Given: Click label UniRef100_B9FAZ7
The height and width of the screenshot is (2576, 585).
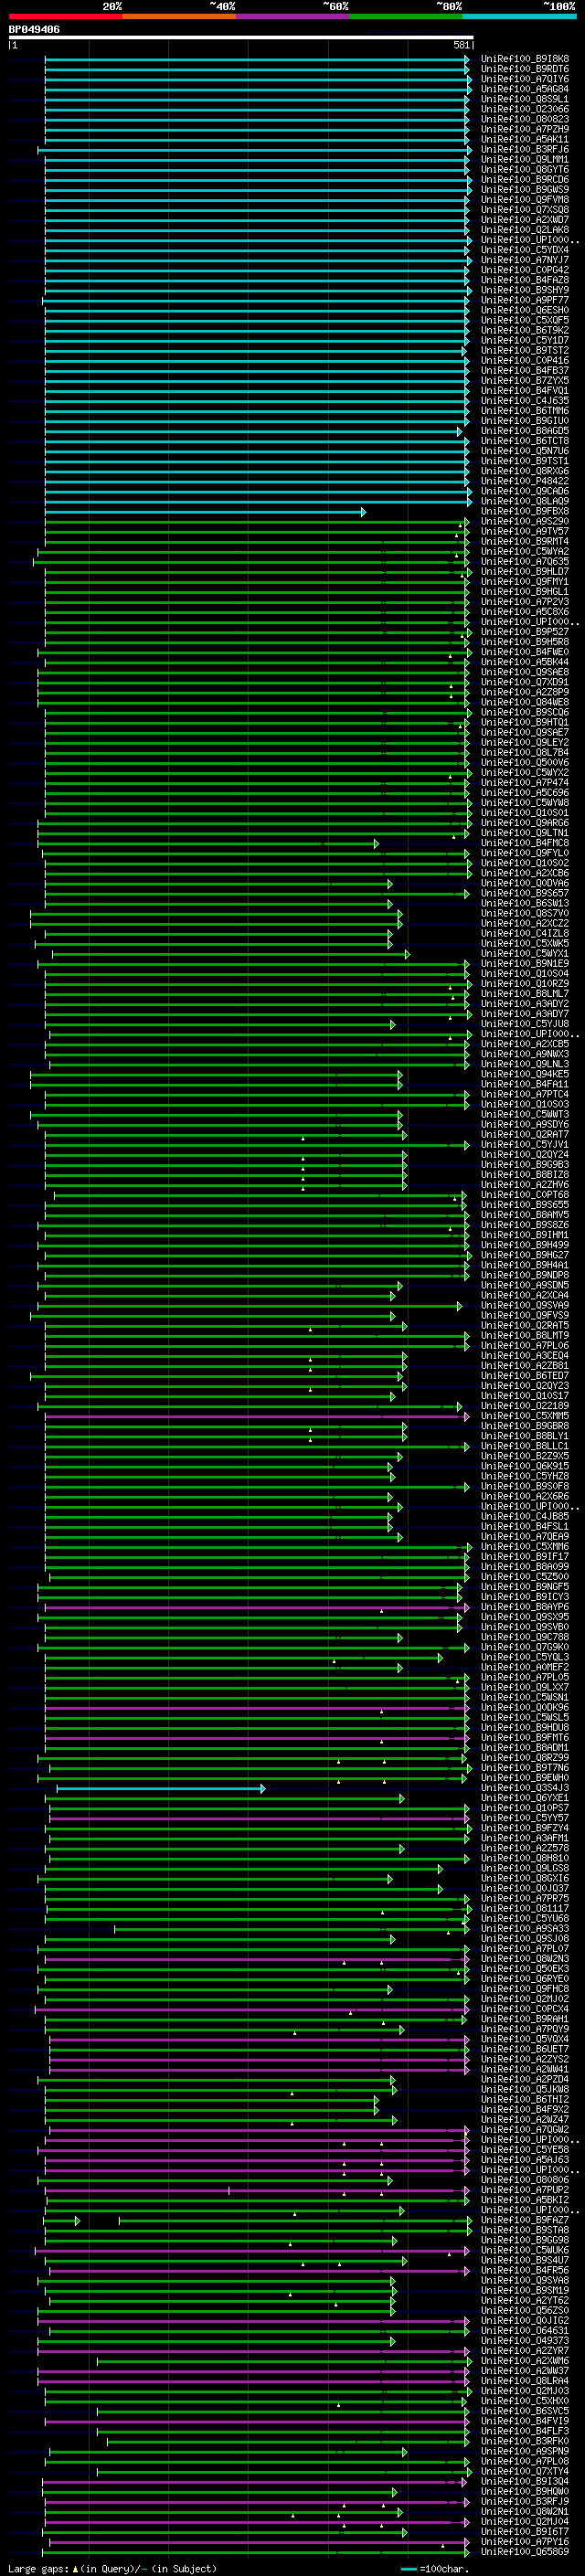Looking at the screenshot, I should [524, 2220].
